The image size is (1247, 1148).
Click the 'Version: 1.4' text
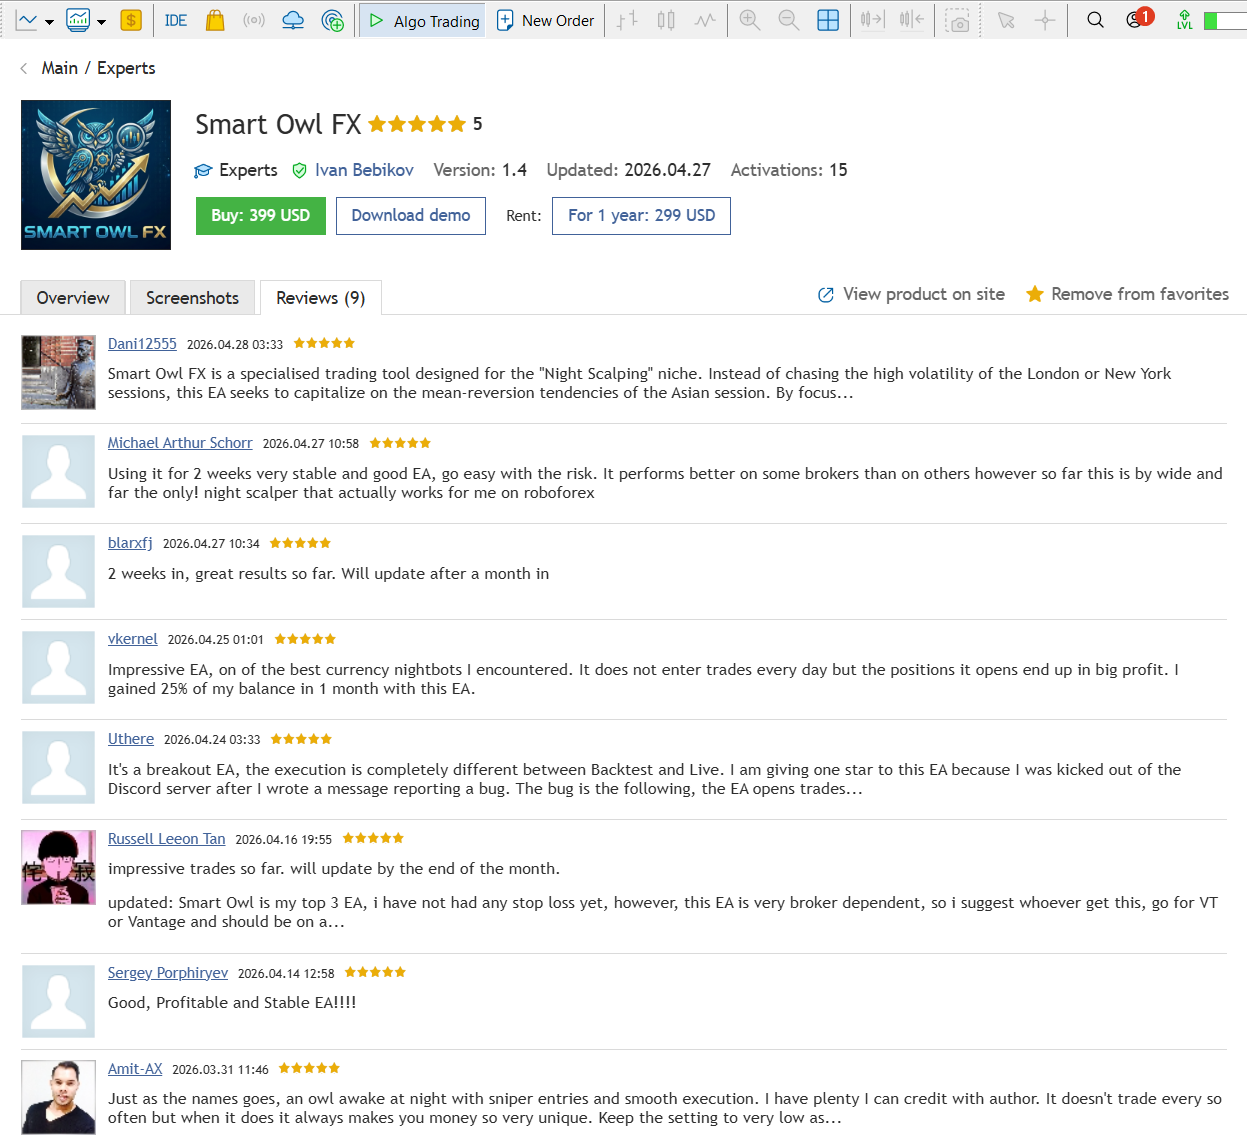480,170
